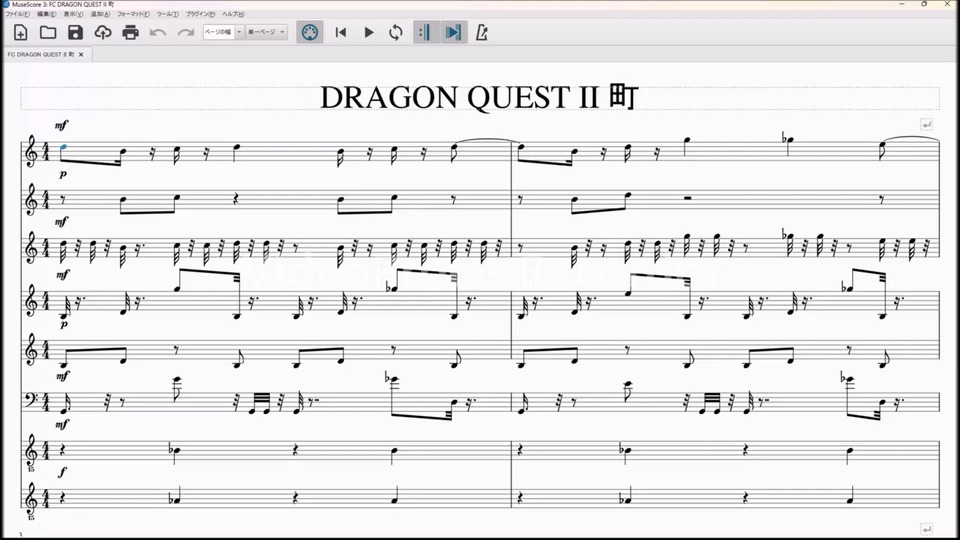The width and height of the screenshot is (960, 540).
Task: Click the system break marker at top right
Action: point(927,125)
